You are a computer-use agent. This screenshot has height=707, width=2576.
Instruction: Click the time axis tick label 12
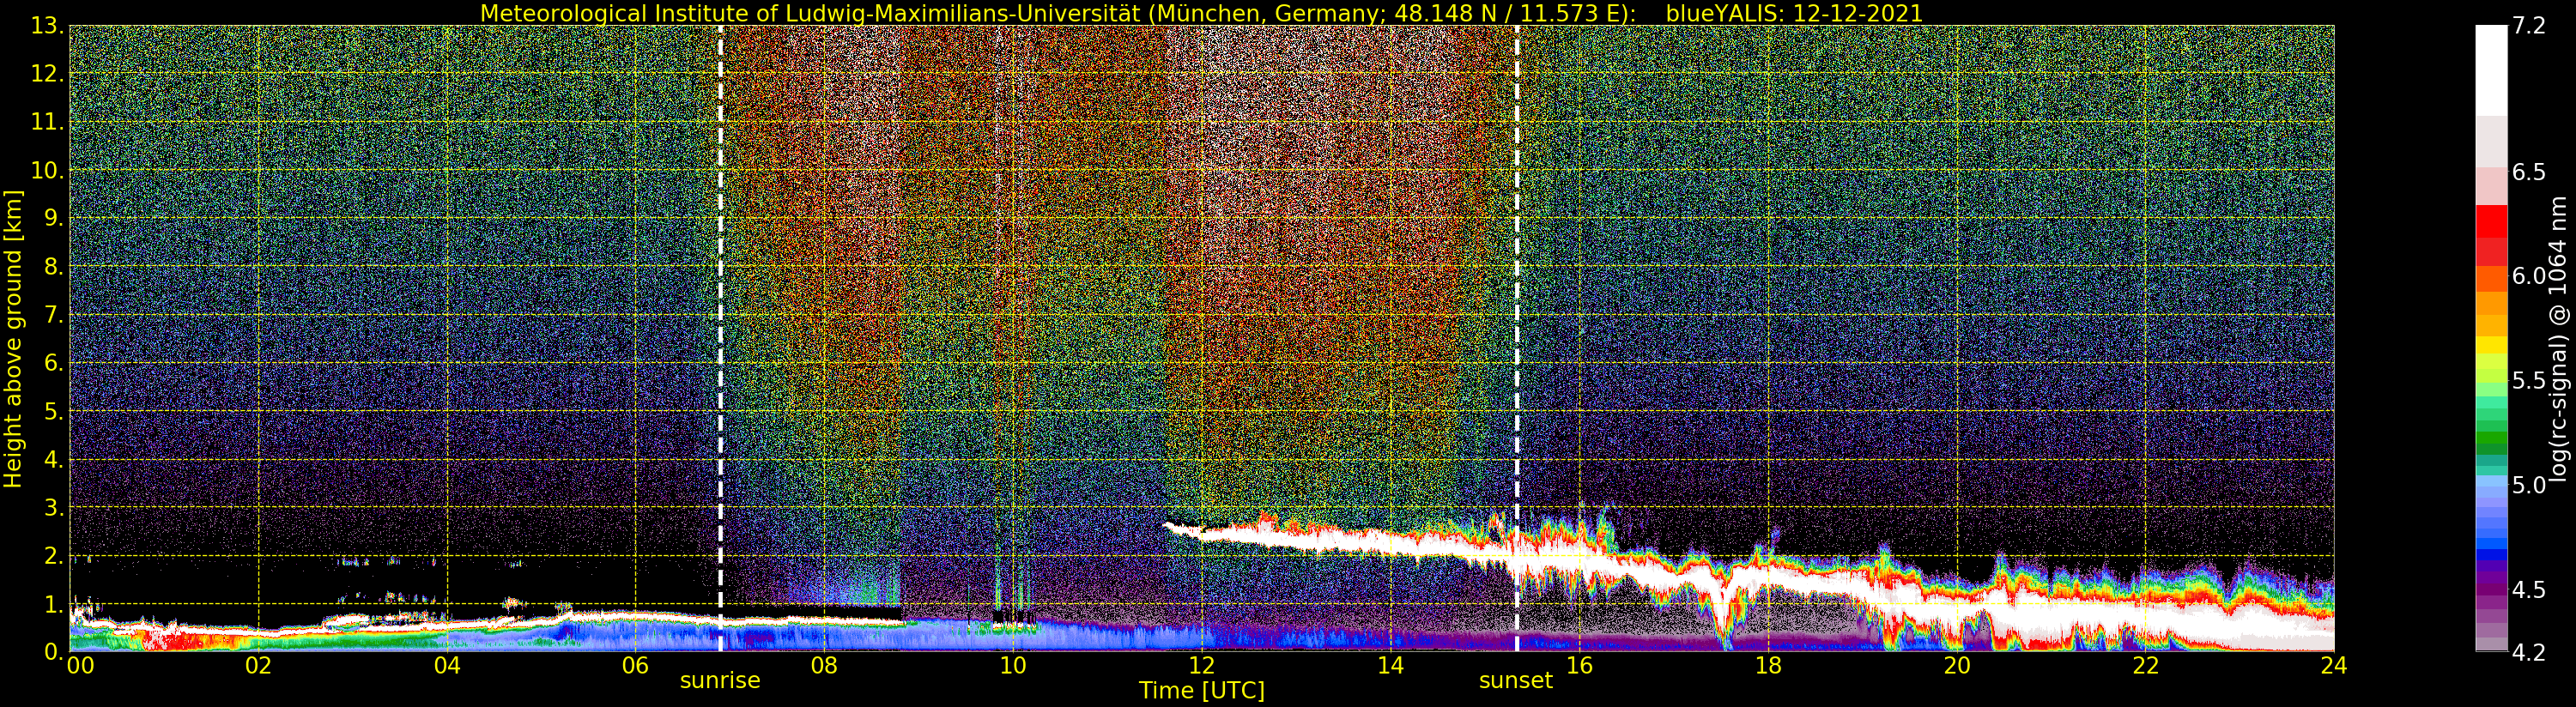1202,665
